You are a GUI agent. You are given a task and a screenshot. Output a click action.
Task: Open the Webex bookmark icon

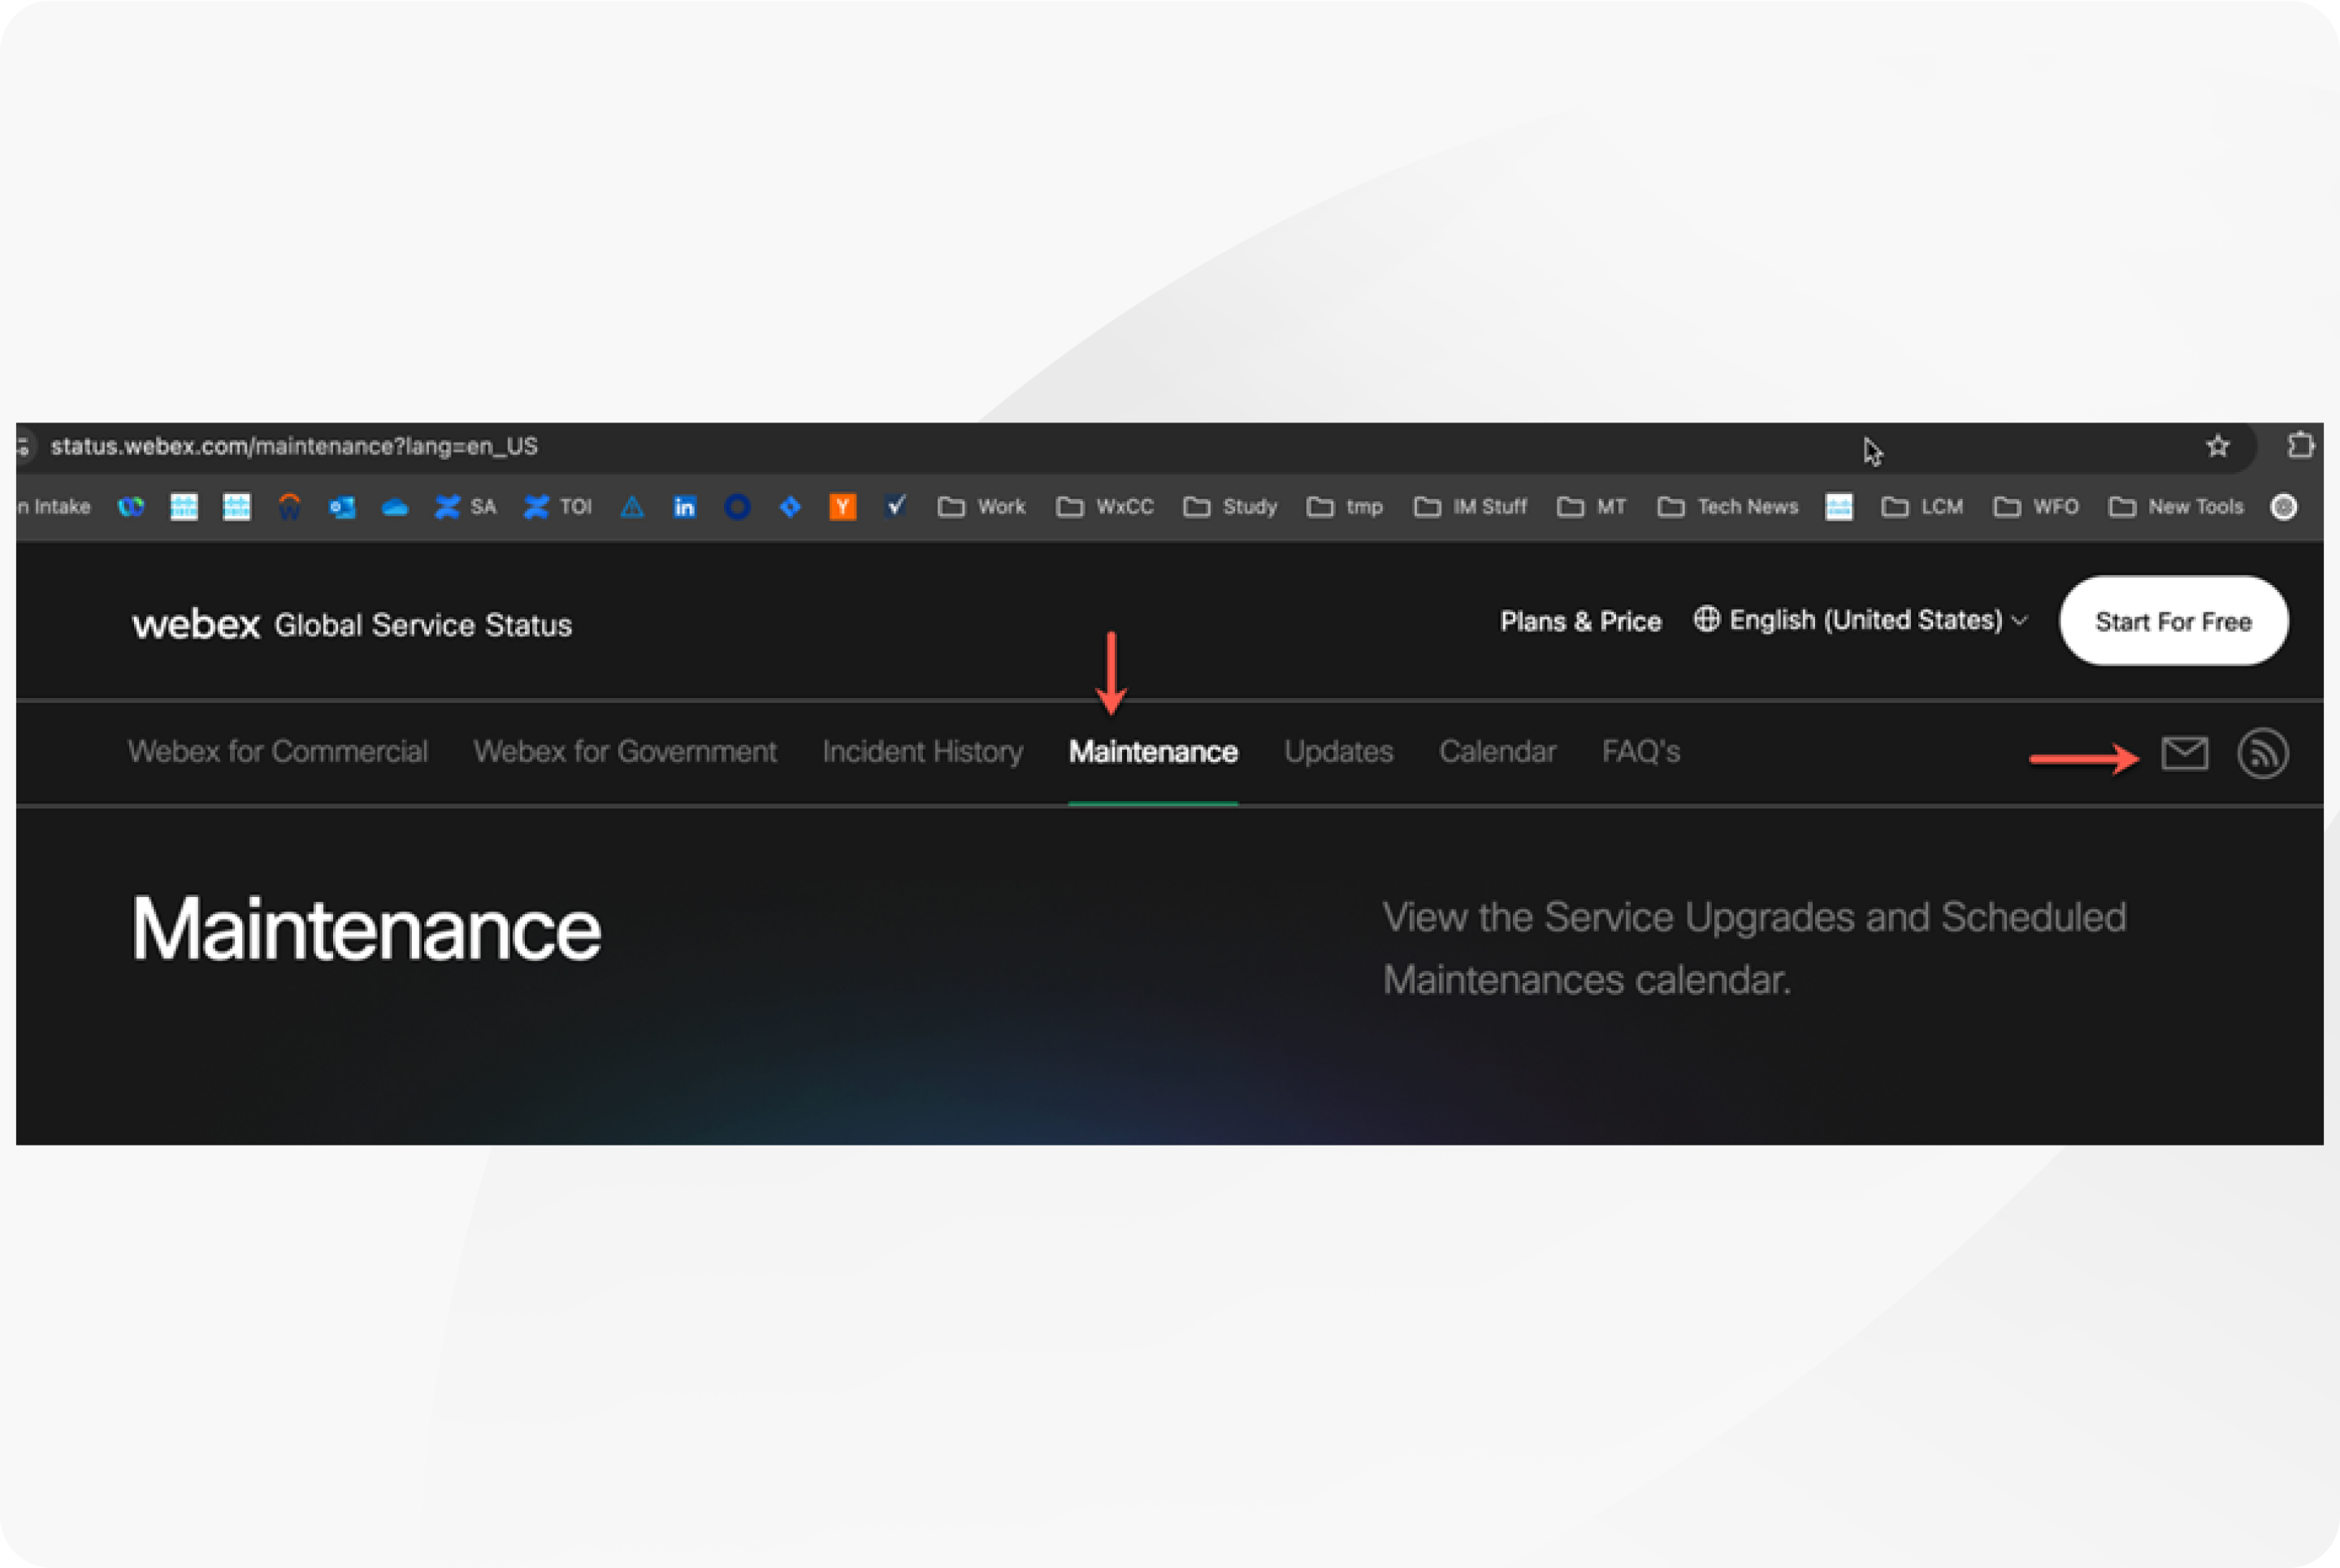(x=131, y=507)
